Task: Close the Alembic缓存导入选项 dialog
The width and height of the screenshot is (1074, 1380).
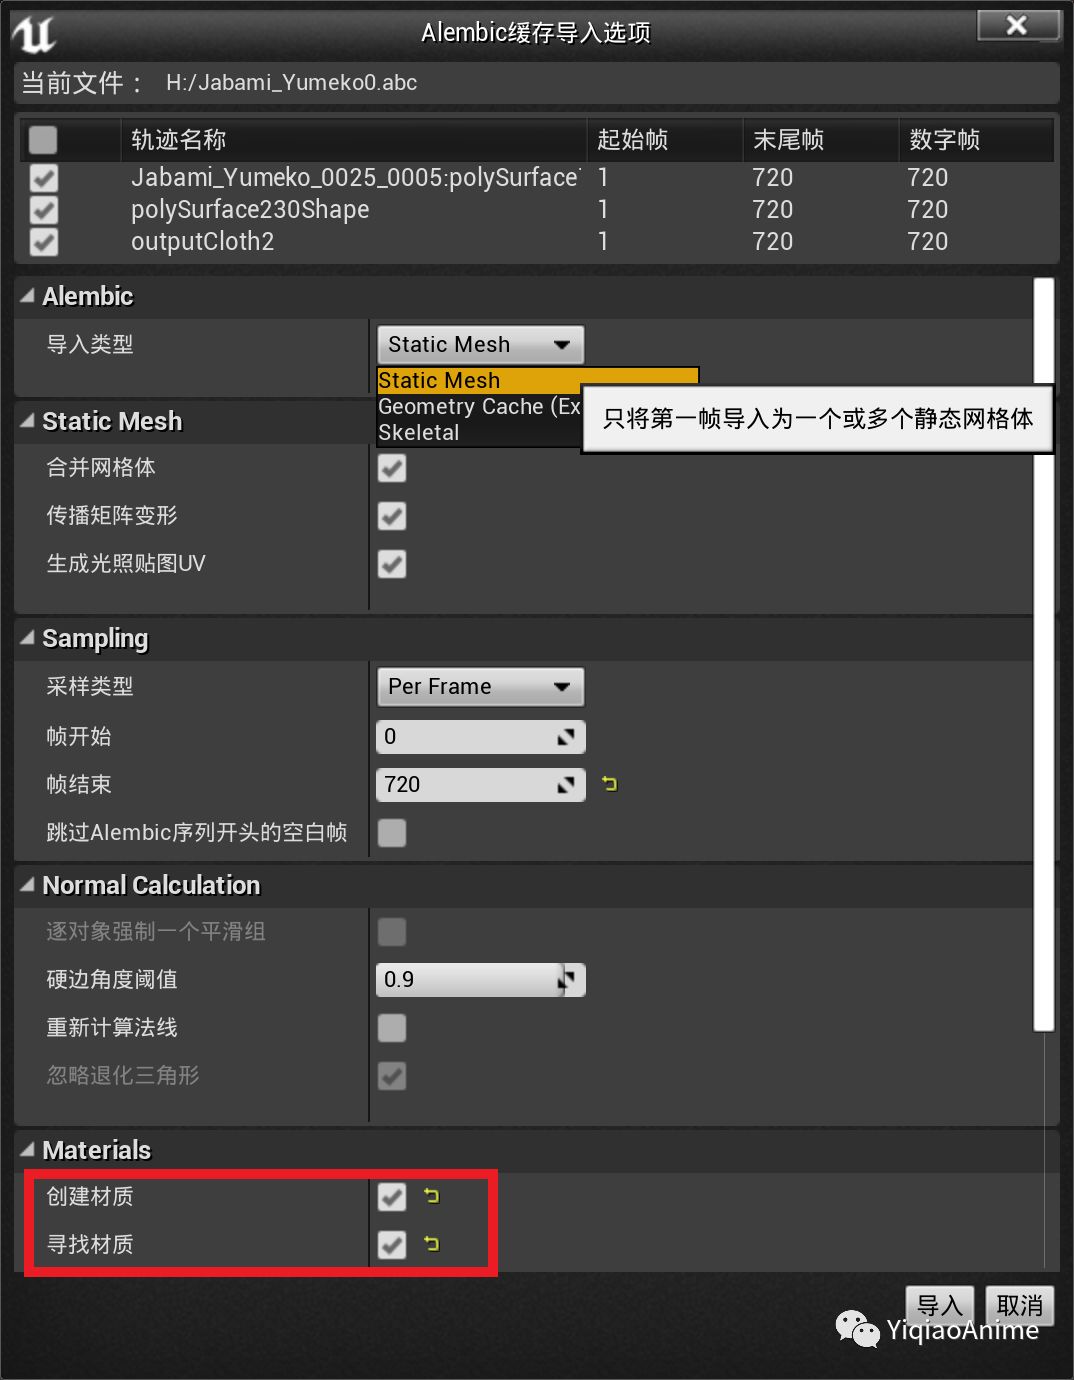Action: 1016,26
